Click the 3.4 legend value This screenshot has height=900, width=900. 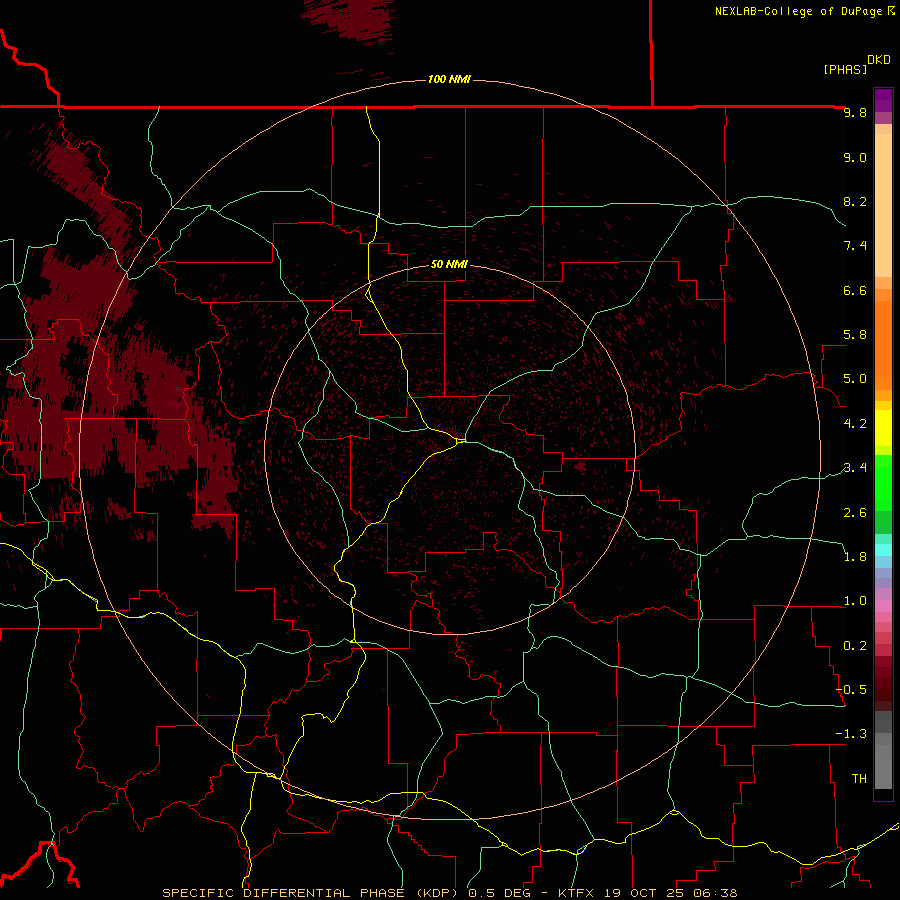(855, 468)
